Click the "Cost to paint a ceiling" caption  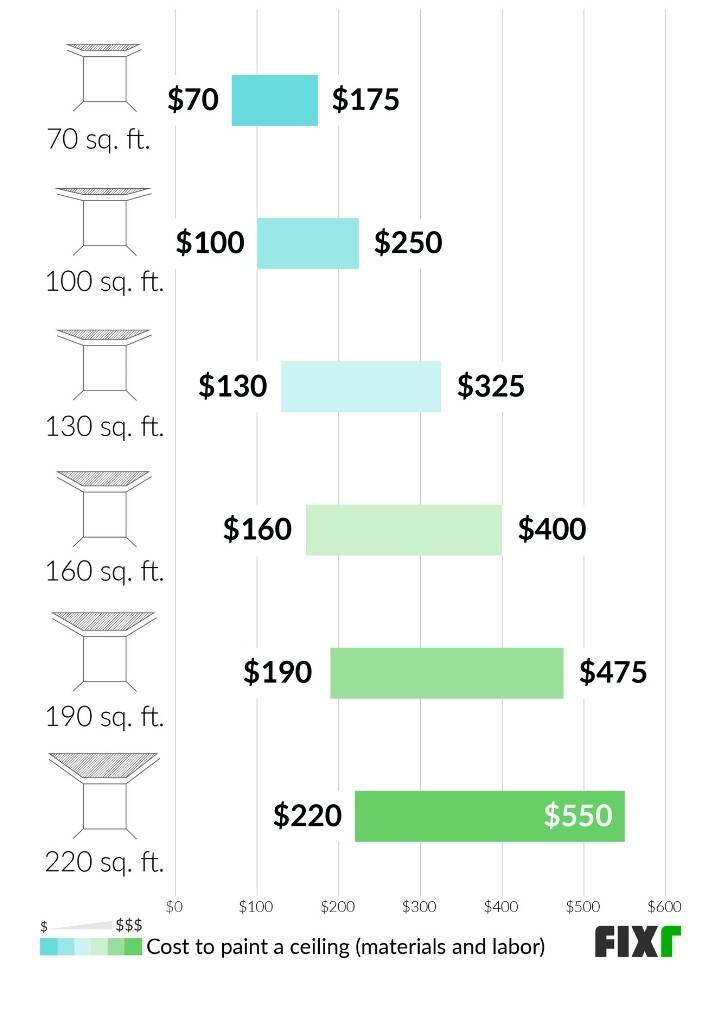pyautogui.click(x=346, y=947)
